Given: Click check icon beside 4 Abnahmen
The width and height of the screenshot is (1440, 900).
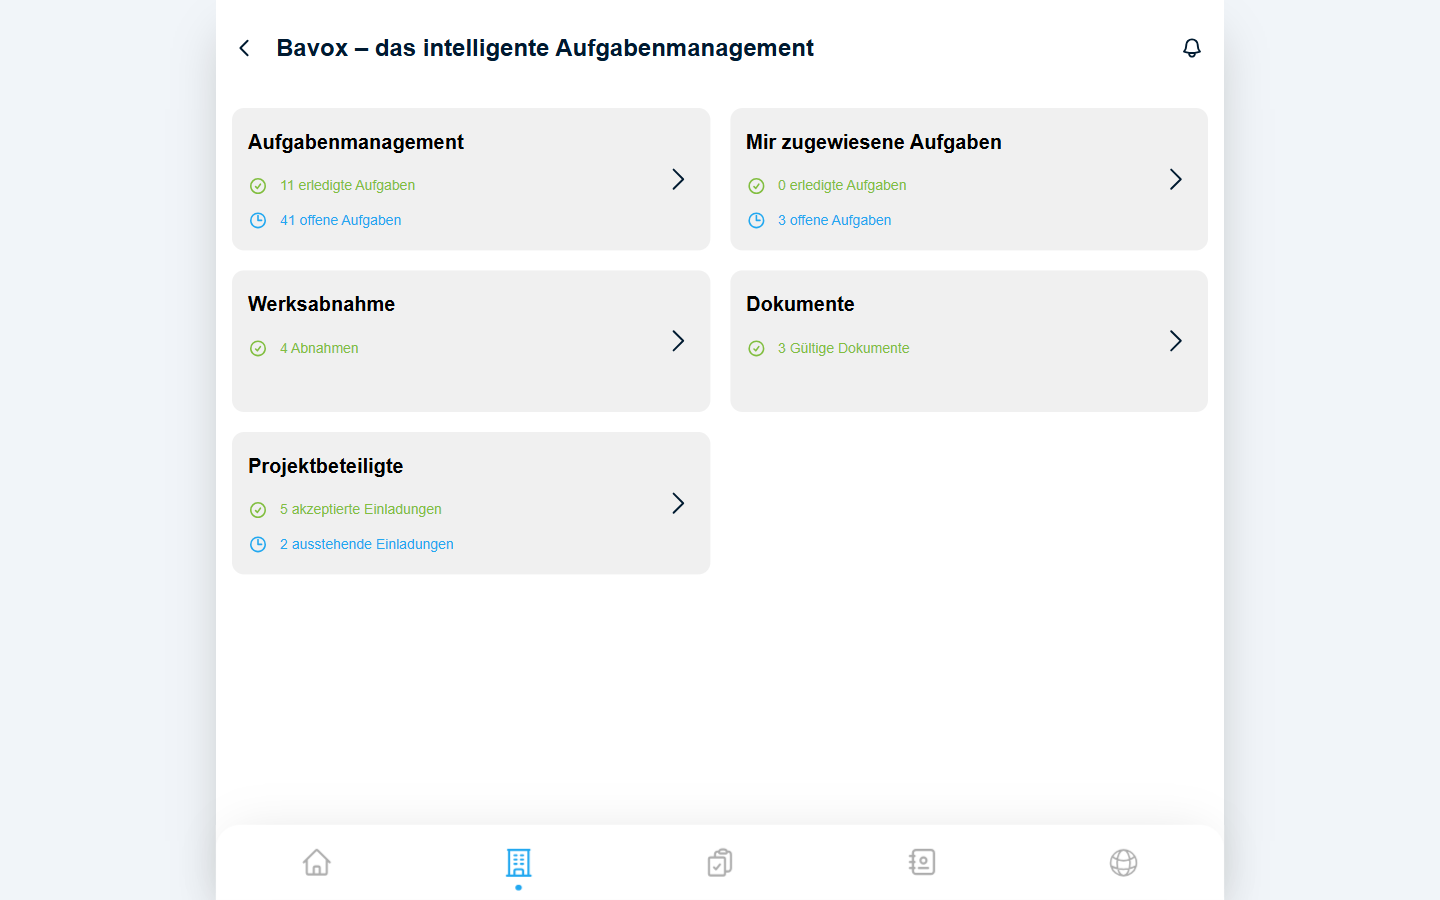Looking at the screenshot, I should pyautogui.click(x=258, y=348).
